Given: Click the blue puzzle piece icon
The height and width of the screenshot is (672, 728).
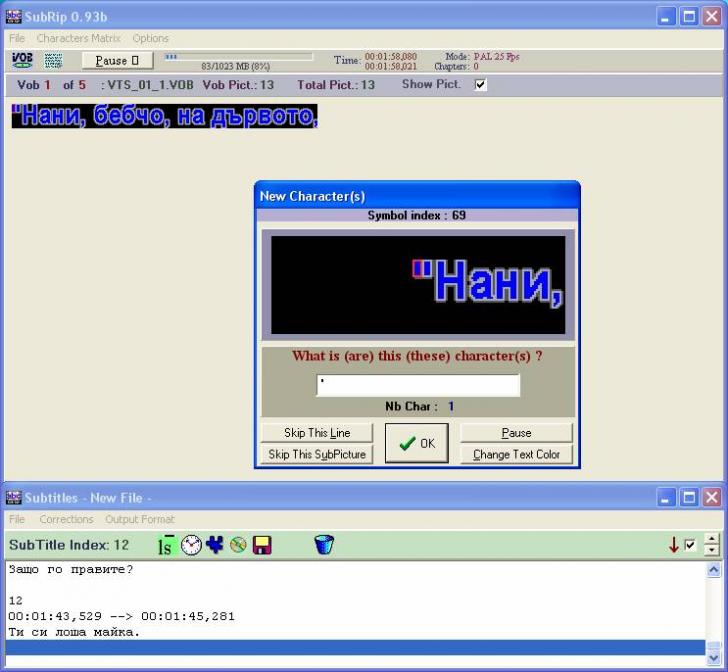Looking at the screenshot, I should click(x=215, y=545).
